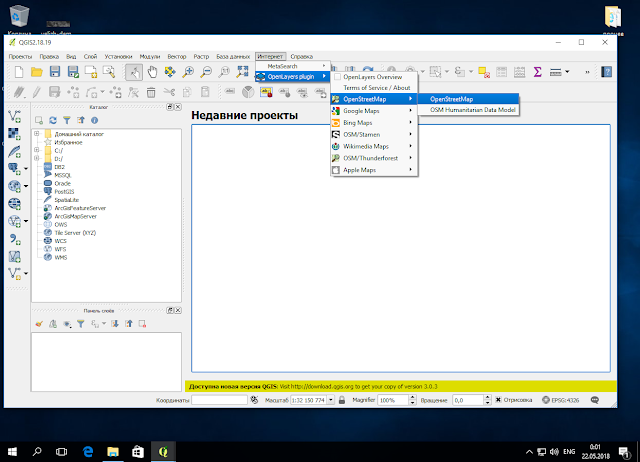Expand the D:/ drive tree node
The height and width of the screenshot is (462, 640).
(37, 158)
